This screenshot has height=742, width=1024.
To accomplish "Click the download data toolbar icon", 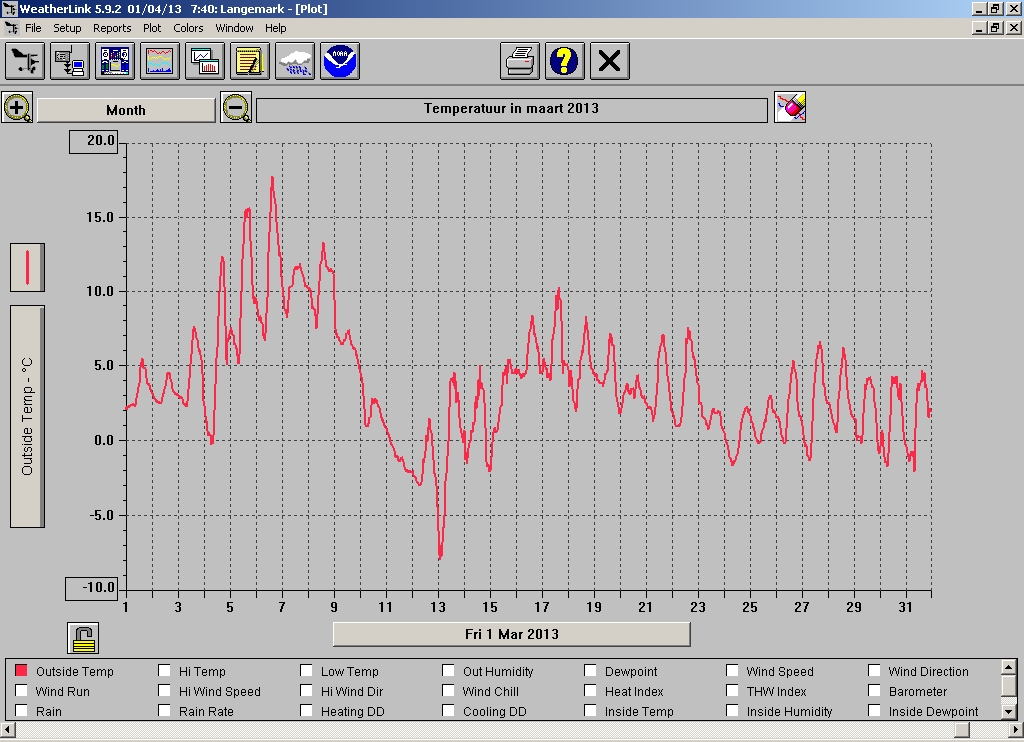I will point(70,61).
